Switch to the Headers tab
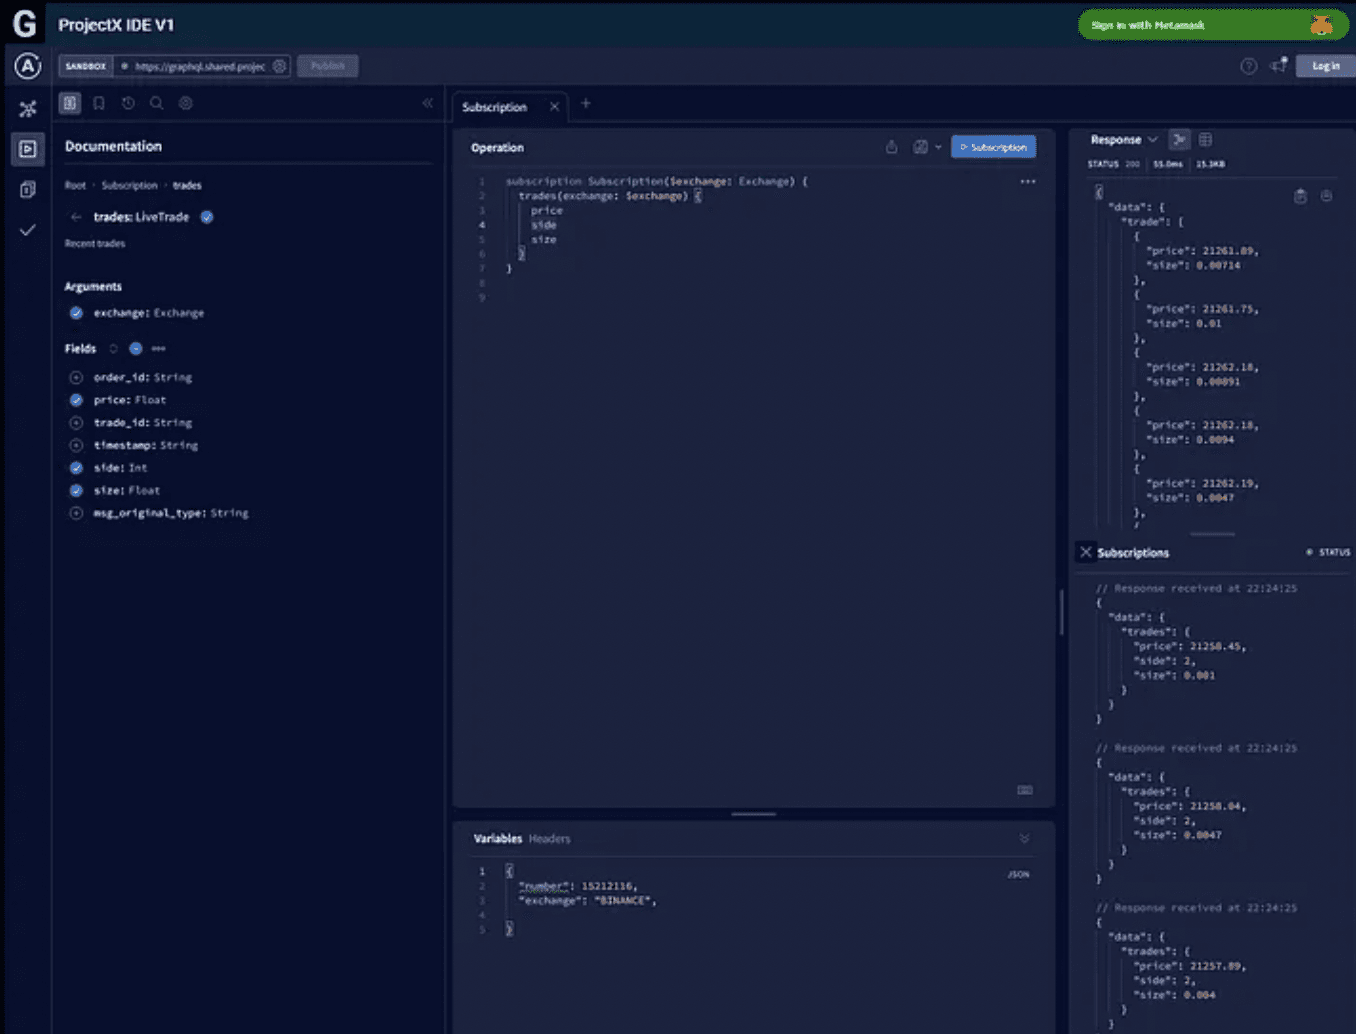Screen dimensions: 1356x1034 (549, 839)
